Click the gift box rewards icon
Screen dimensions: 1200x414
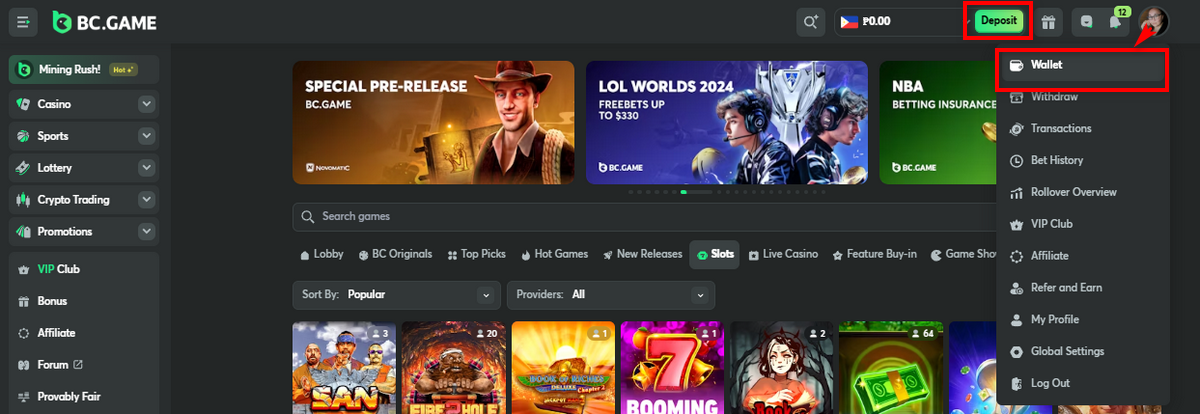click(1048, 21)
